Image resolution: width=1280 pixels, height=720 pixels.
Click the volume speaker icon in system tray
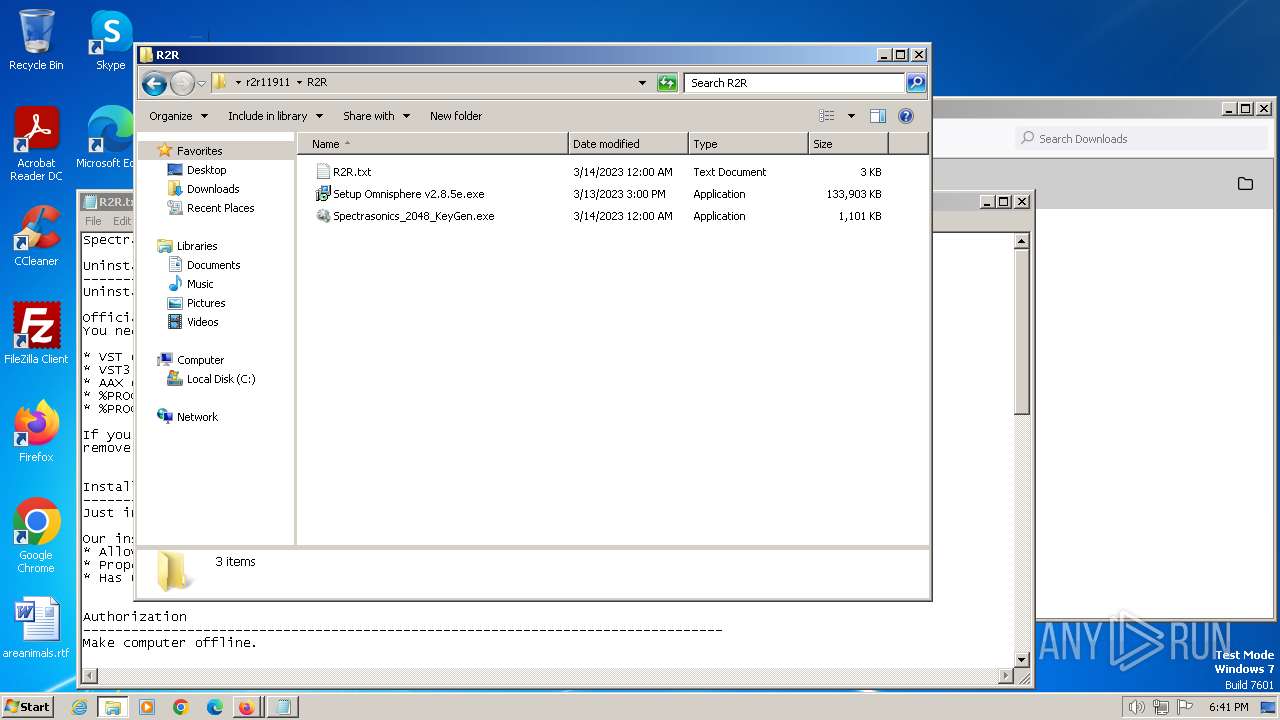click(x=1136, y=707)
